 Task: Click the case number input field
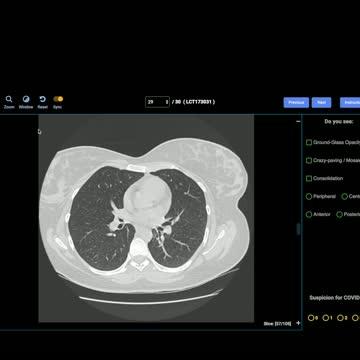coord(157,102)
